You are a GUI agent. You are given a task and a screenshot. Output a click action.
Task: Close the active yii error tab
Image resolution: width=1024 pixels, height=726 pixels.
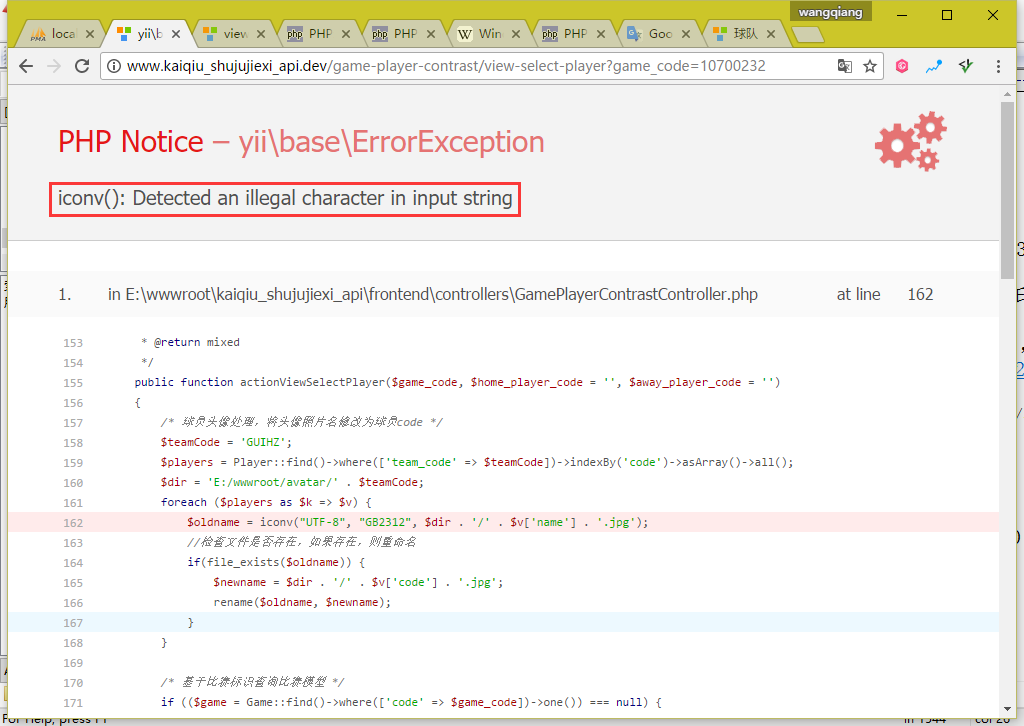(x=176, y=34)
